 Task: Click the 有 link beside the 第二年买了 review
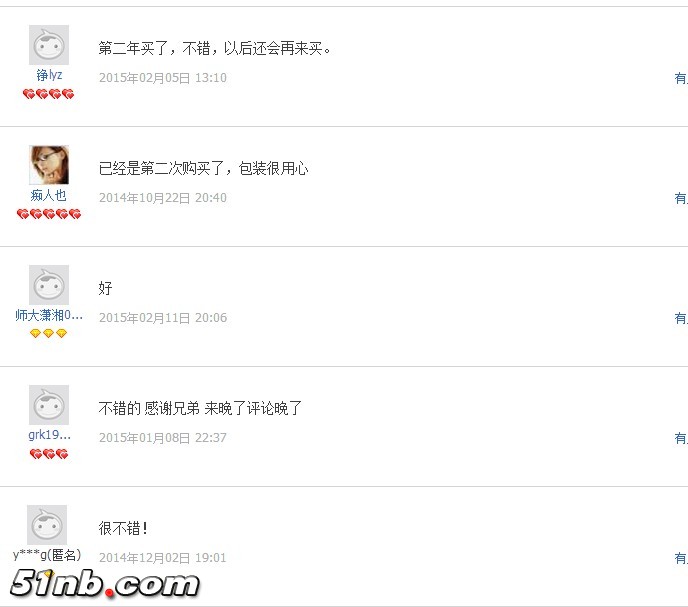coord(681,78)
